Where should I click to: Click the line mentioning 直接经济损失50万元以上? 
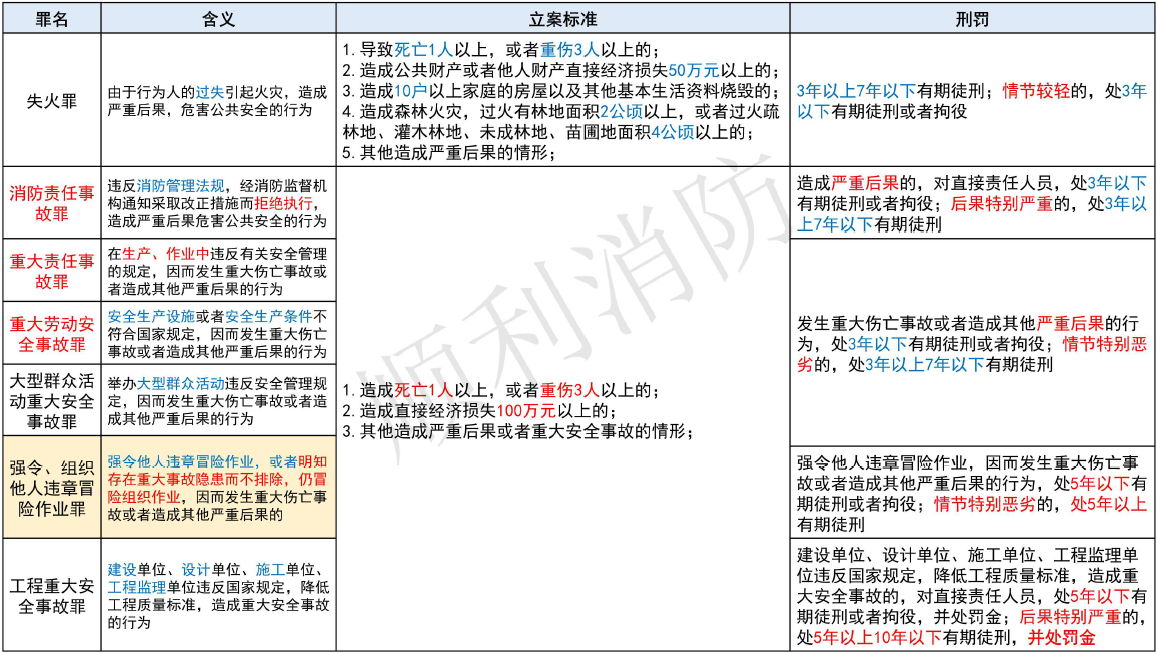click(562, 70)
